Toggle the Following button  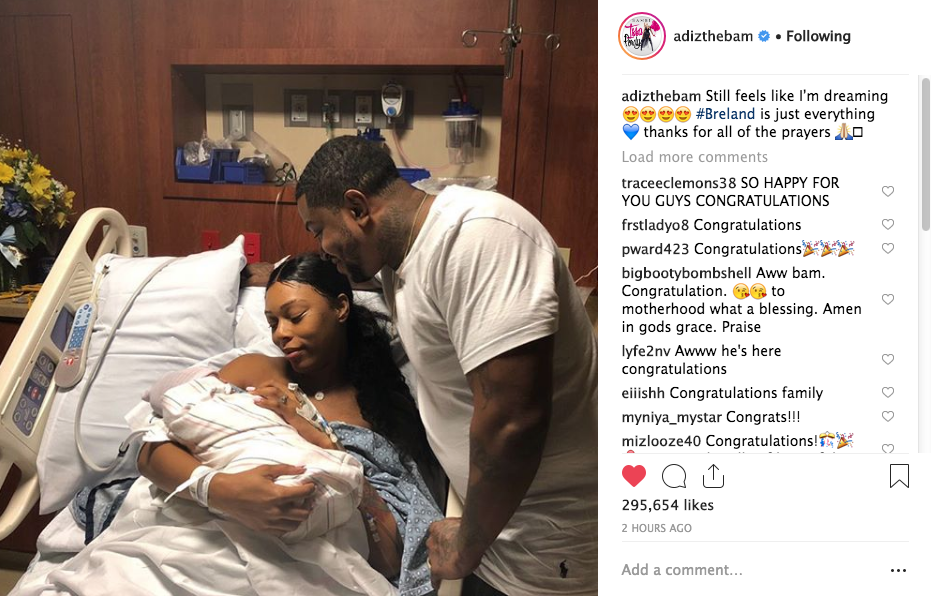(x=818, y=36)
